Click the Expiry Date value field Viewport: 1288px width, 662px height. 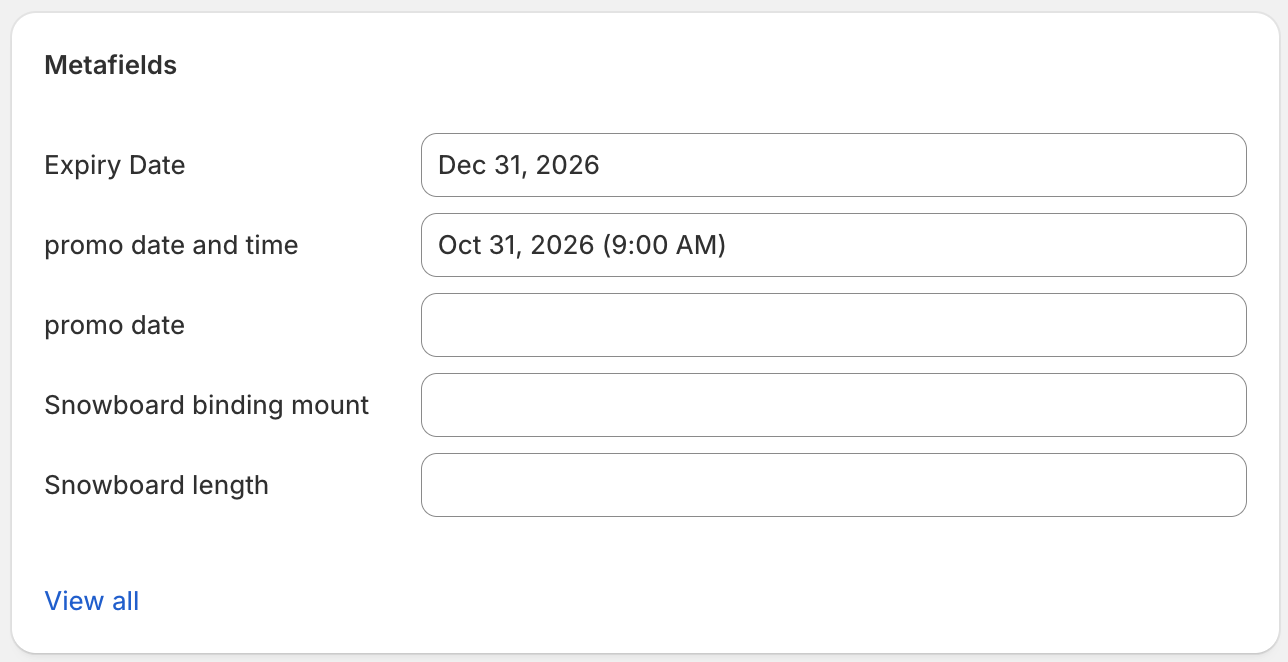pyautogui.click(x=834, y=165)
